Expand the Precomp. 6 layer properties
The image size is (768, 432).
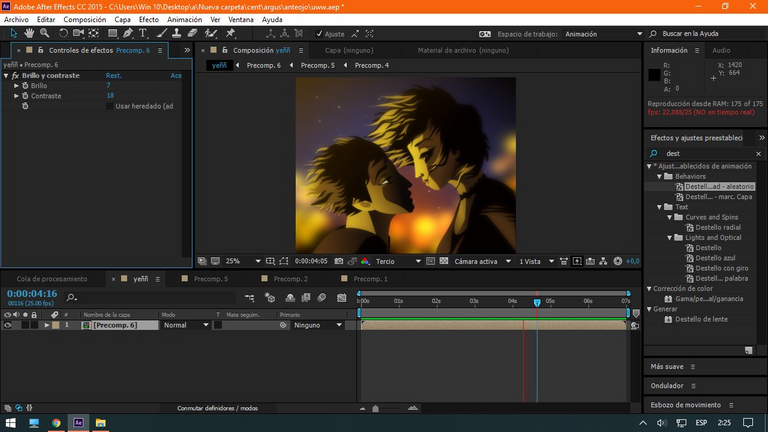click(x=47, y=325)
